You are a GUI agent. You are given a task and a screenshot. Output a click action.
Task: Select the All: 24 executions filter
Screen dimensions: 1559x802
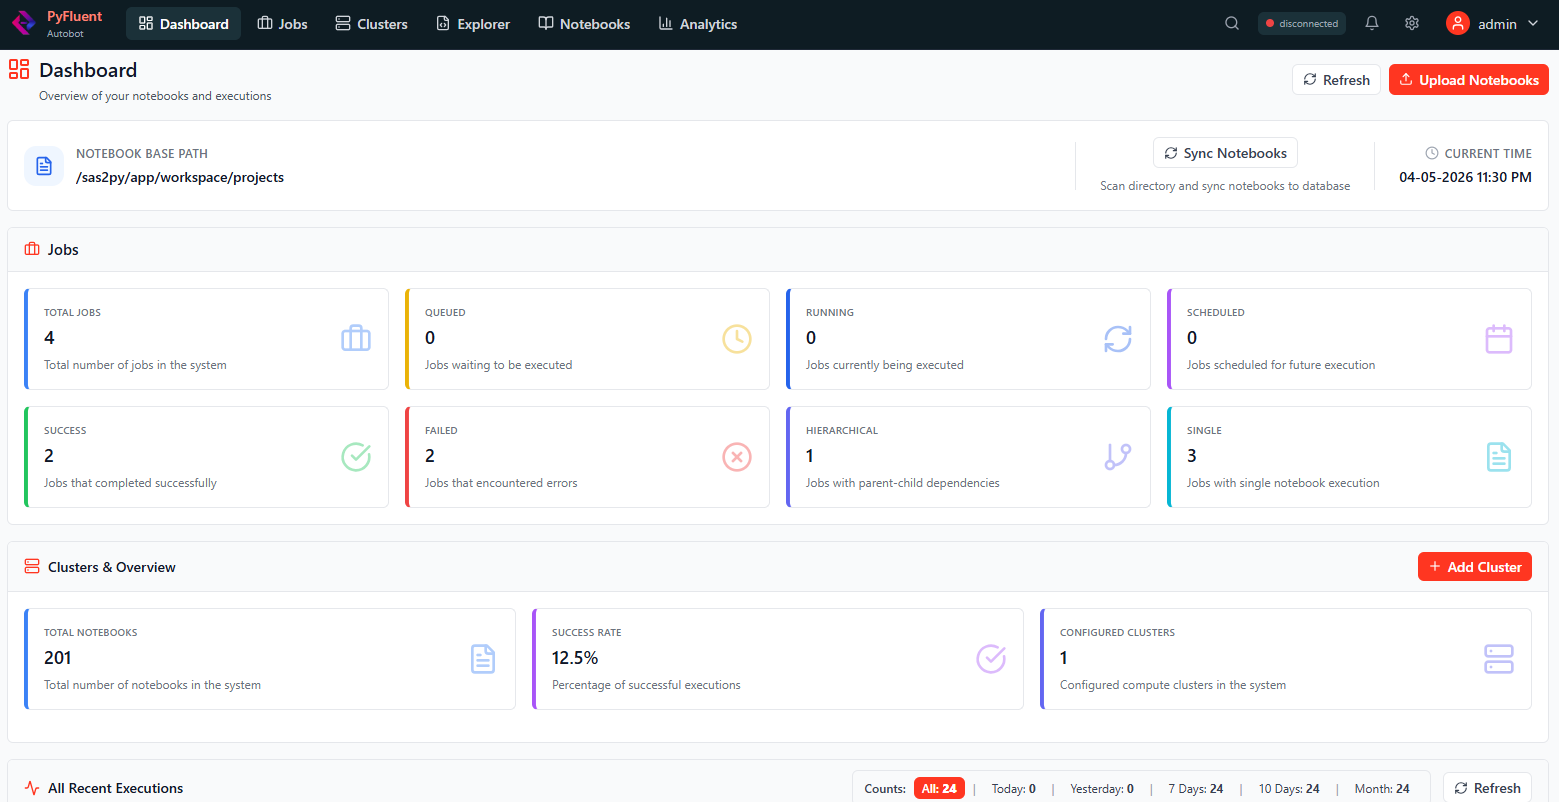pos(939,788)
